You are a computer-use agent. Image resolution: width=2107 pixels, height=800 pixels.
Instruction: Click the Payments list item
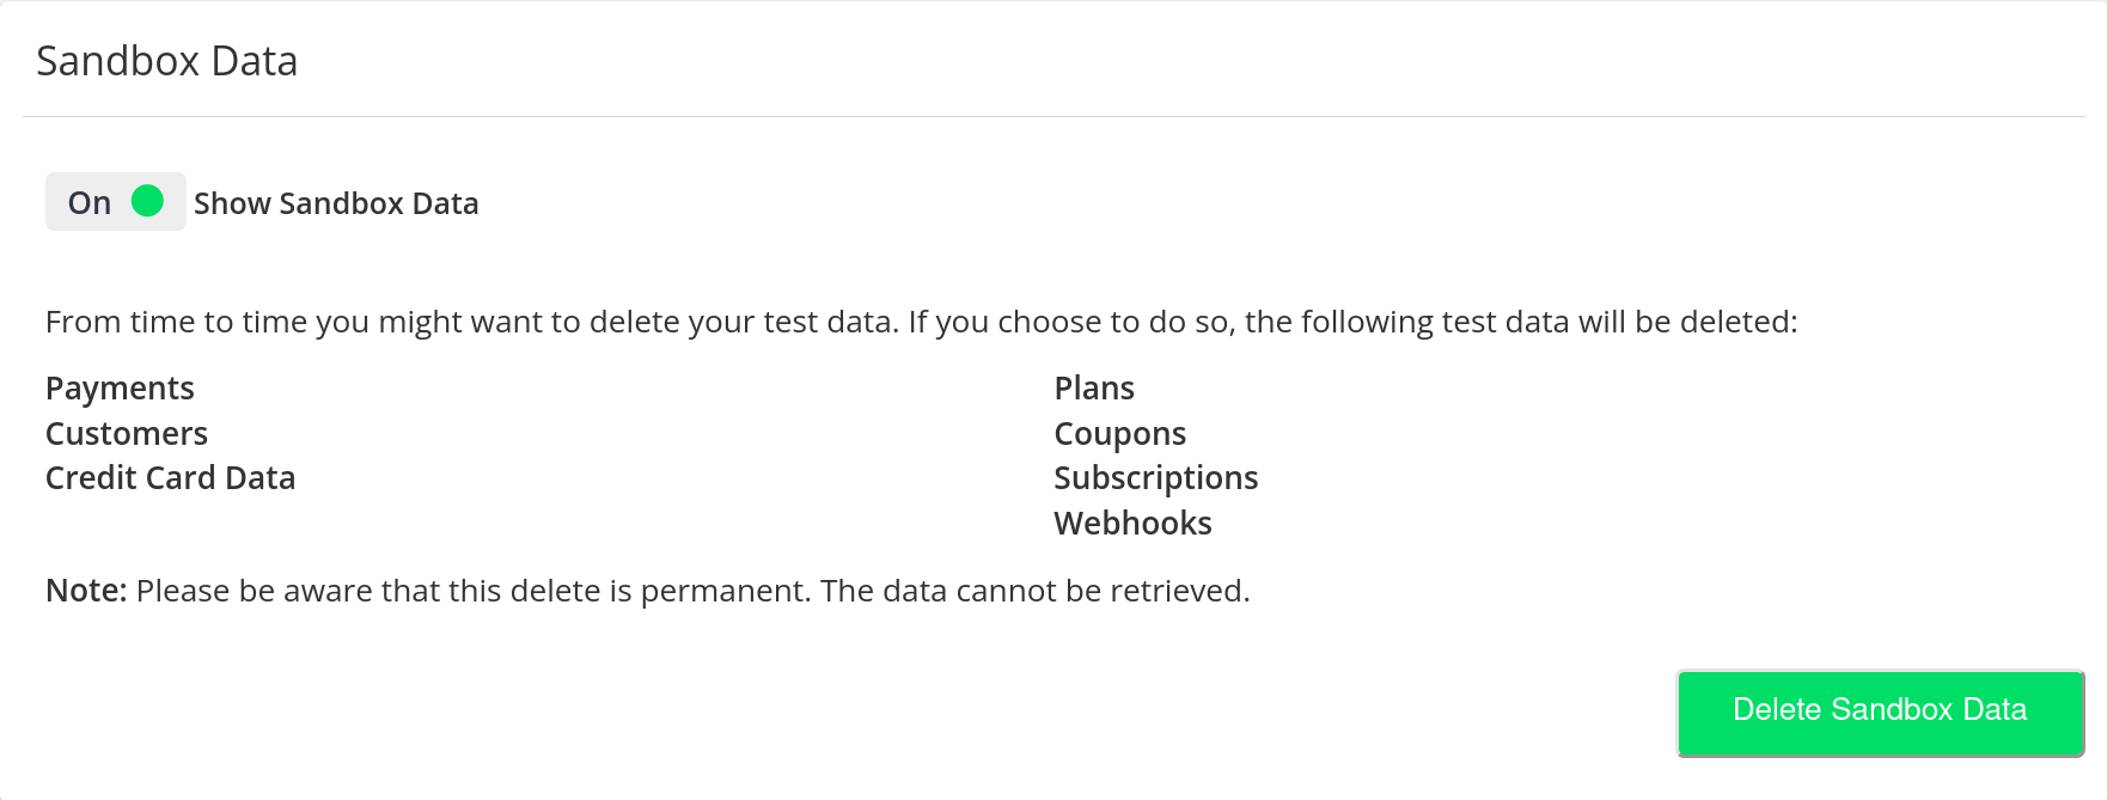pos(119,388)
